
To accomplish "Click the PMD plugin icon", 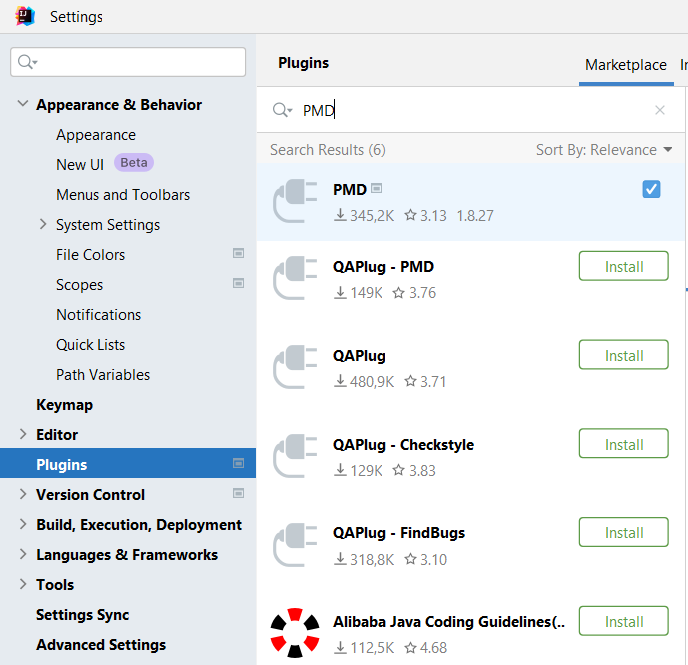I will [x=295, y=201].
